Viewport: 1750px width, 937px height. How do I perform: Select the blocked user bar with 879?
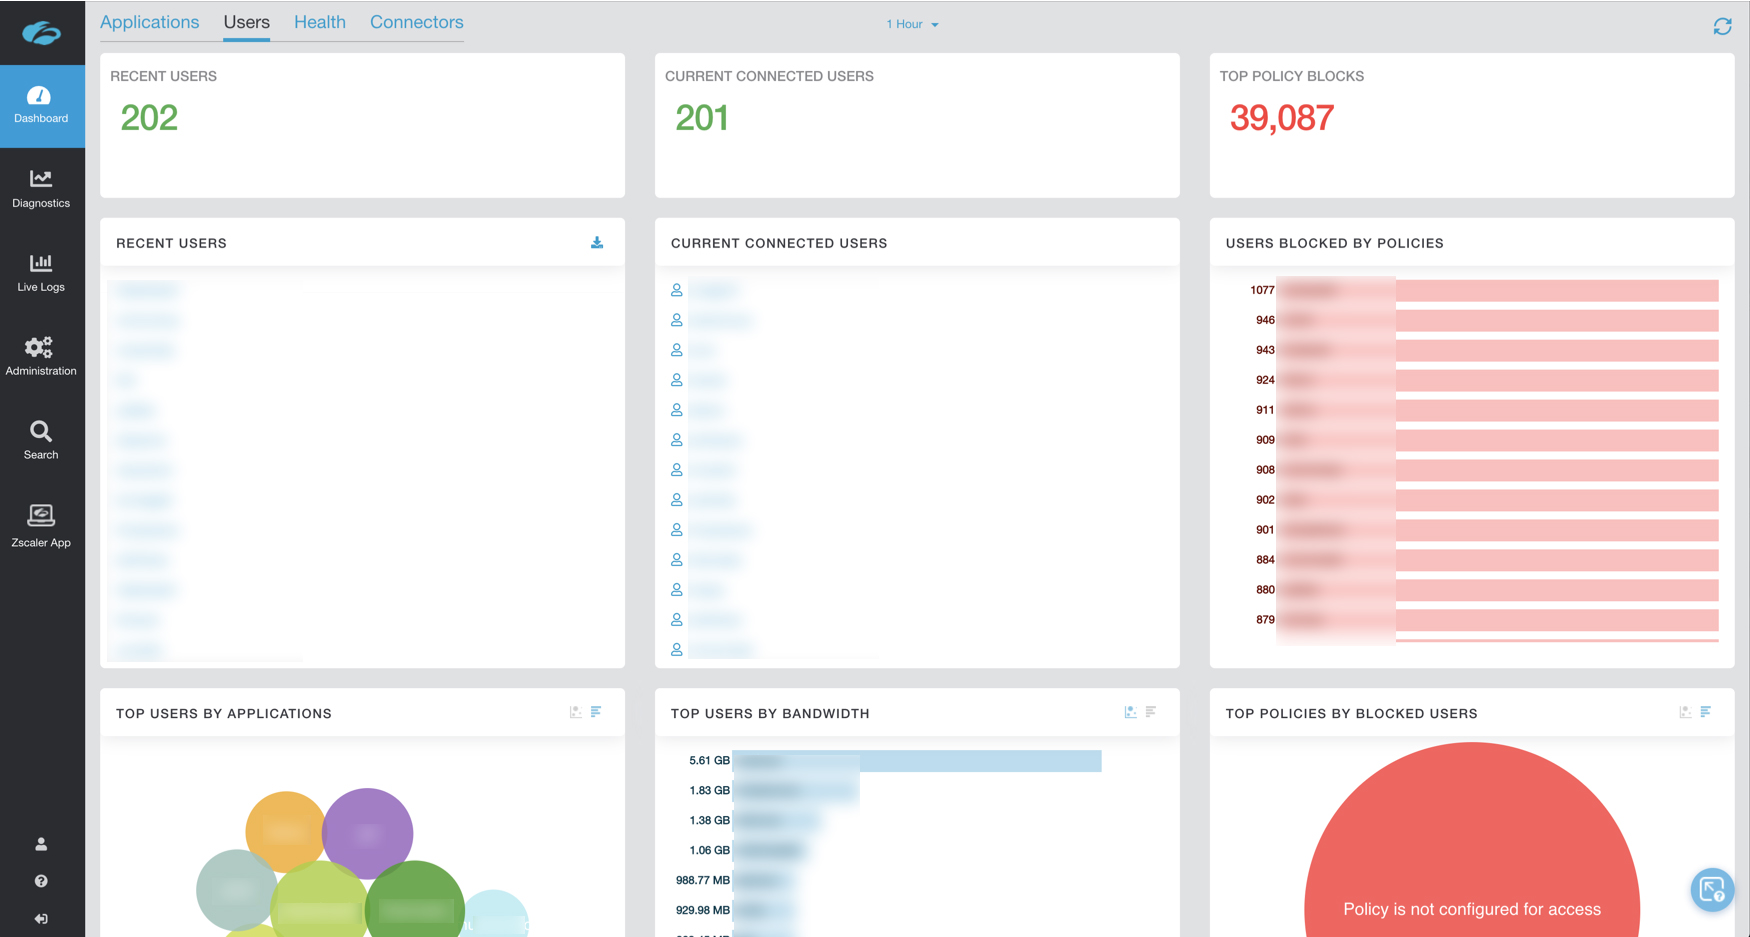point(1497,620)
